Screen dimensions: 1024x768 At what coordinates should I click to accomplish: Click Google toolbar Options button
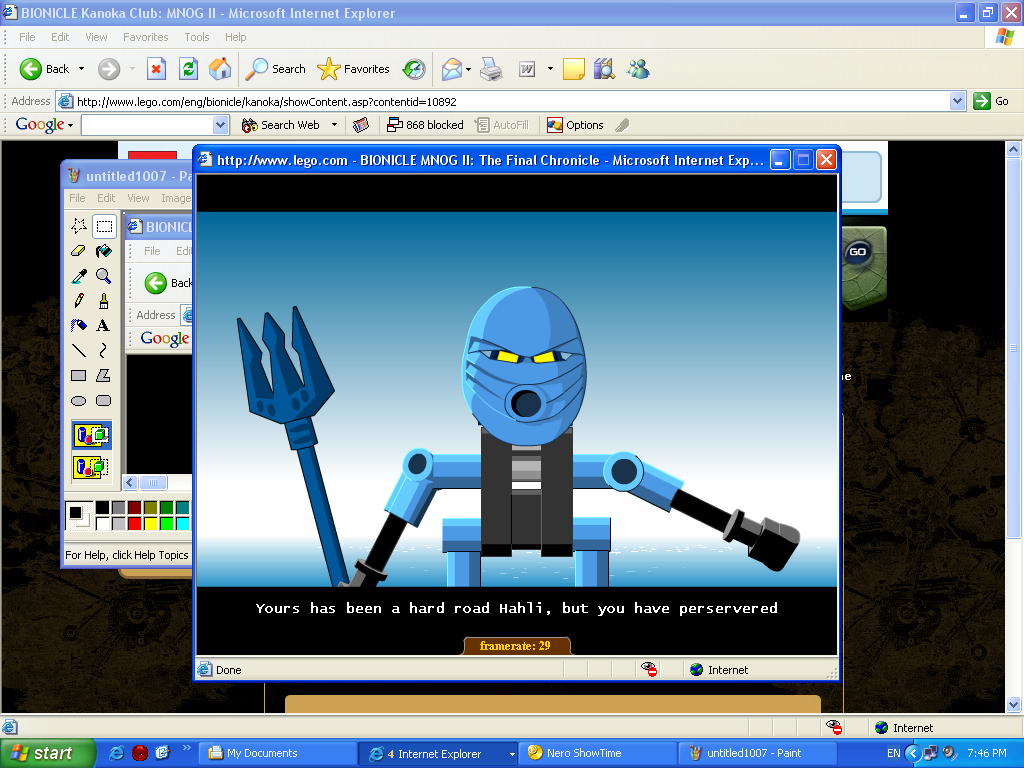pyautogui.click(x=575, y=125)
